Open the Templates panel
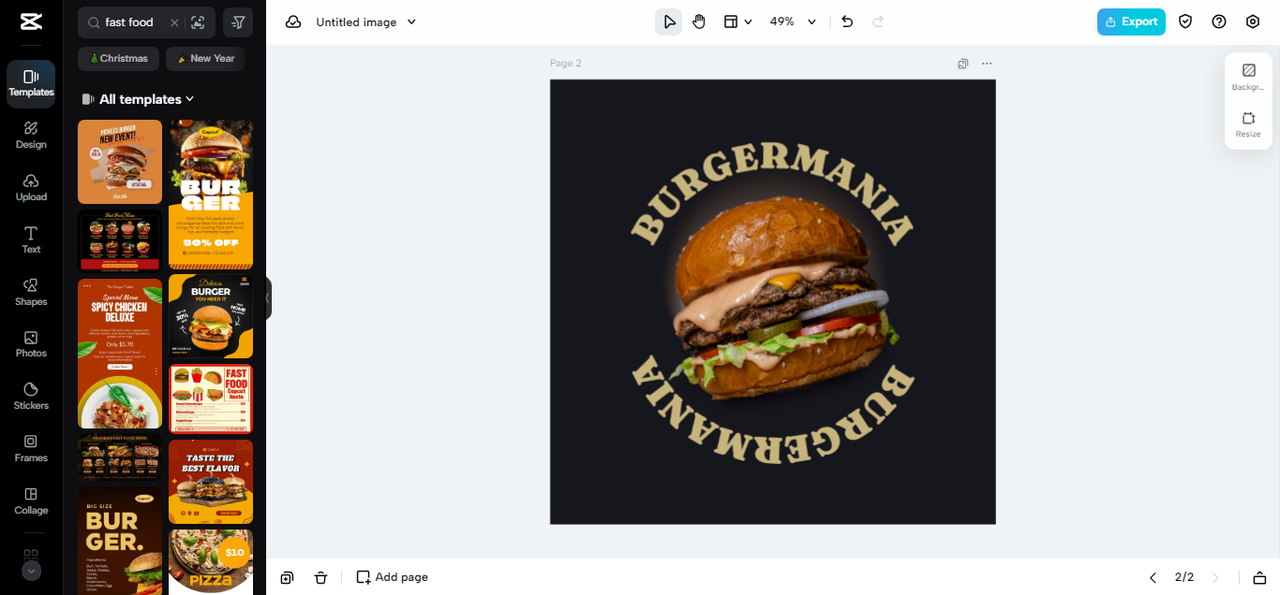The image size is (1280, 595). tap(31, 83)
